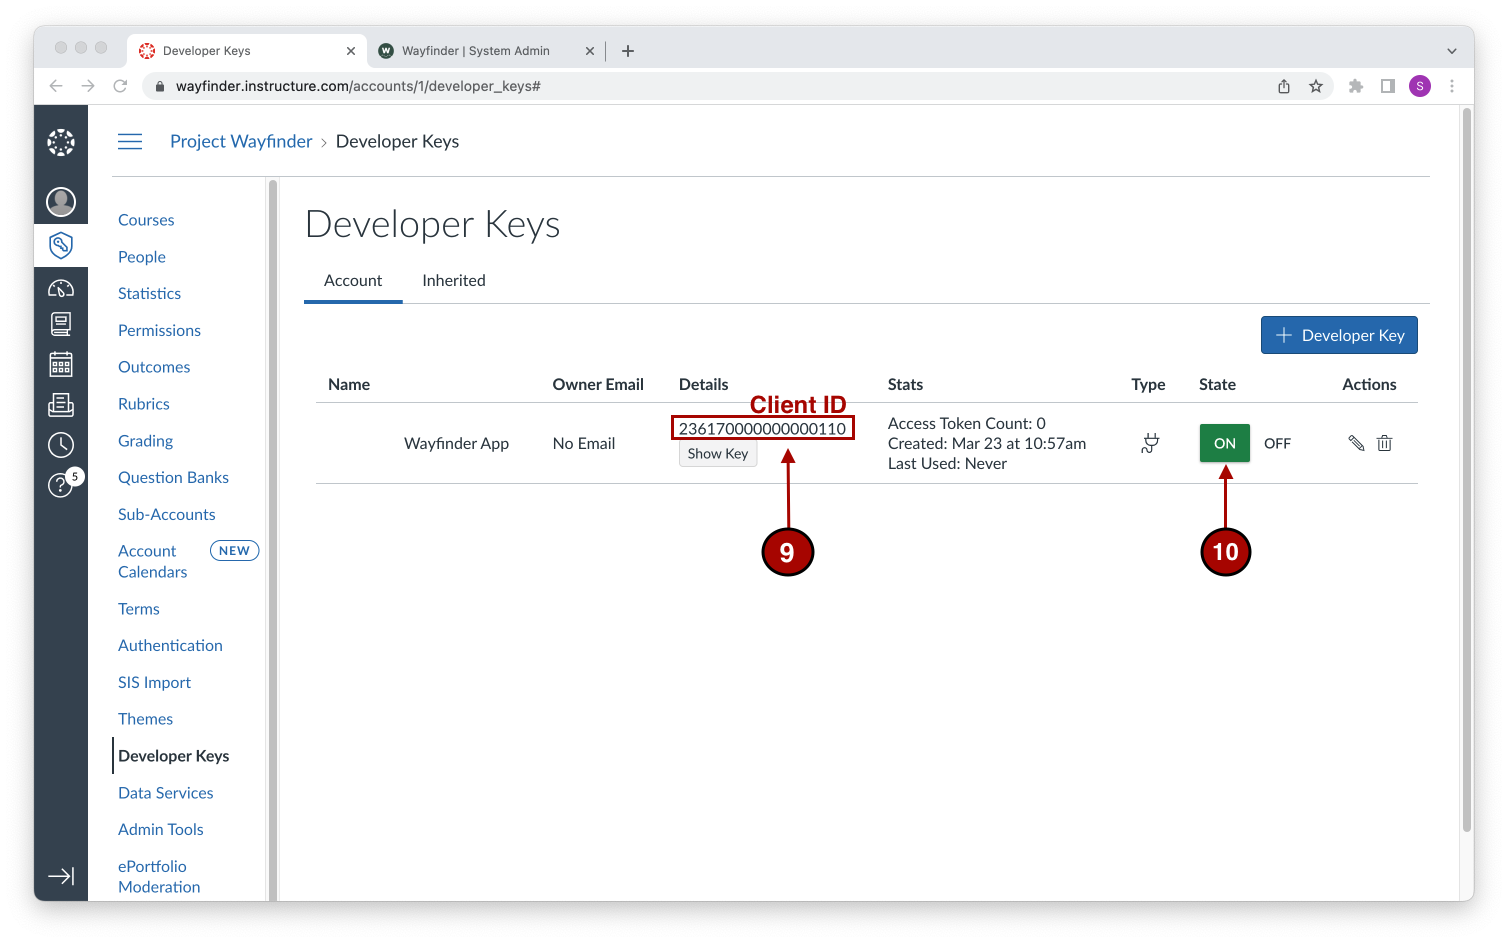Close the Developer Keys browser tab

coord(351,51)
